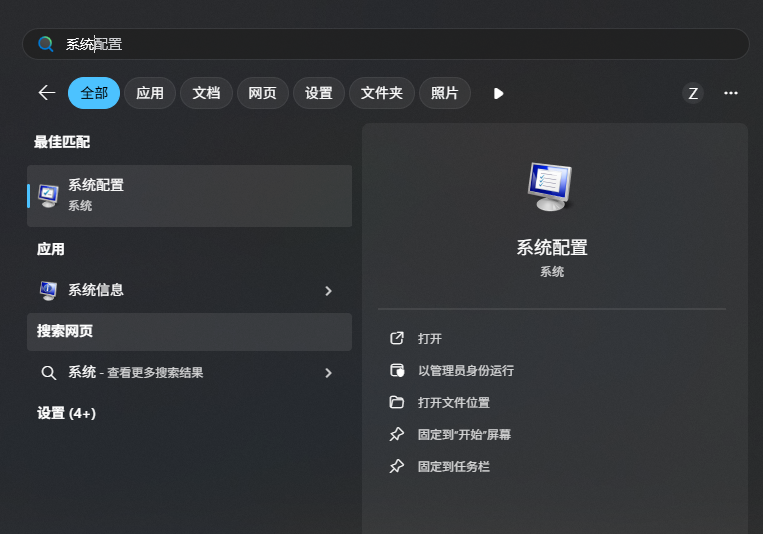Click the search magnifier icon in search box

pos(45,44)
